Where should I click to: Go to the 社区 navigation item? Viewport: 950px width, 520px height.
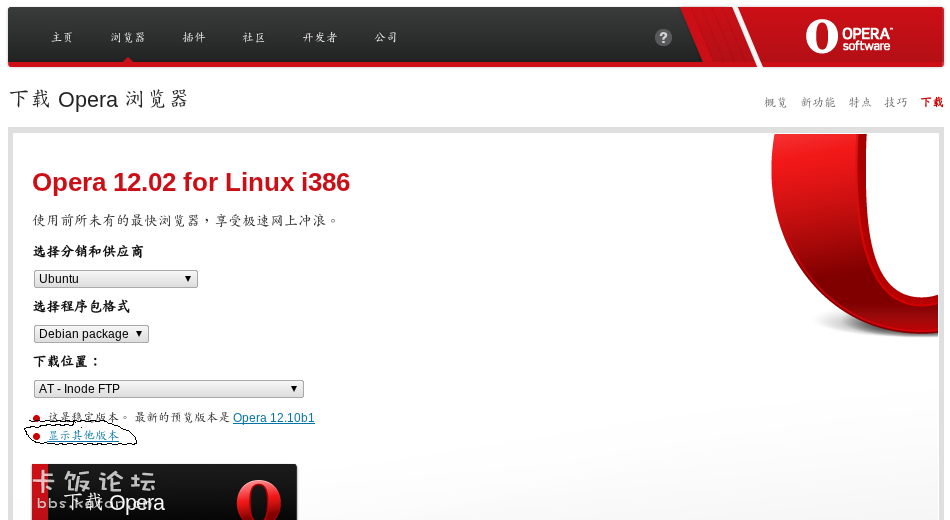click(x=254, y=38)
